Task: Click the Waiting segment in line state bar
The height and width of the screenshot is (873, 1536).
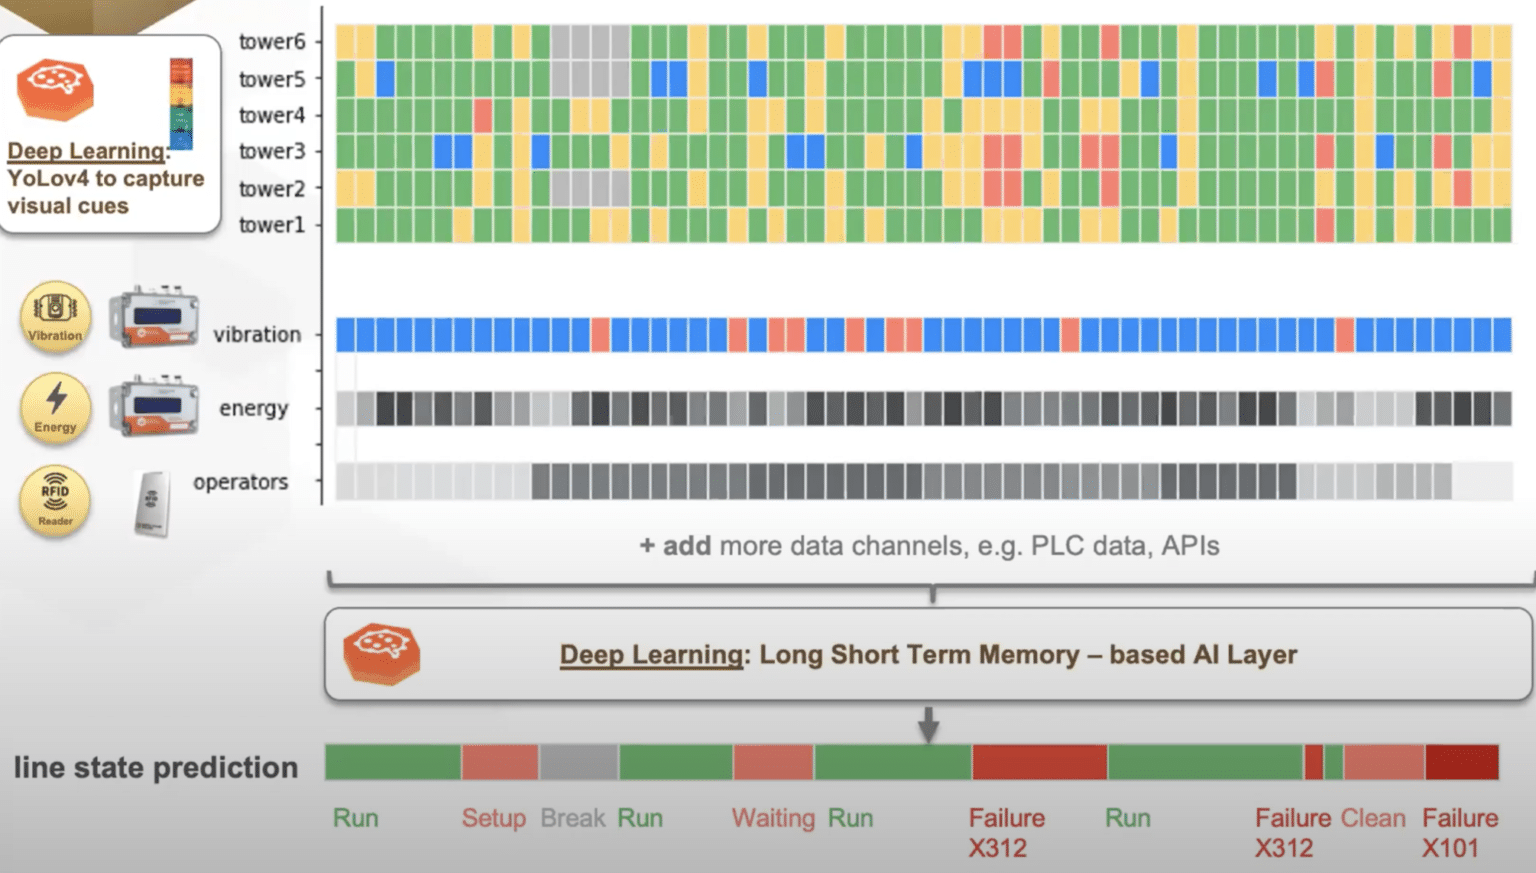Action: [x=773, y=762]
